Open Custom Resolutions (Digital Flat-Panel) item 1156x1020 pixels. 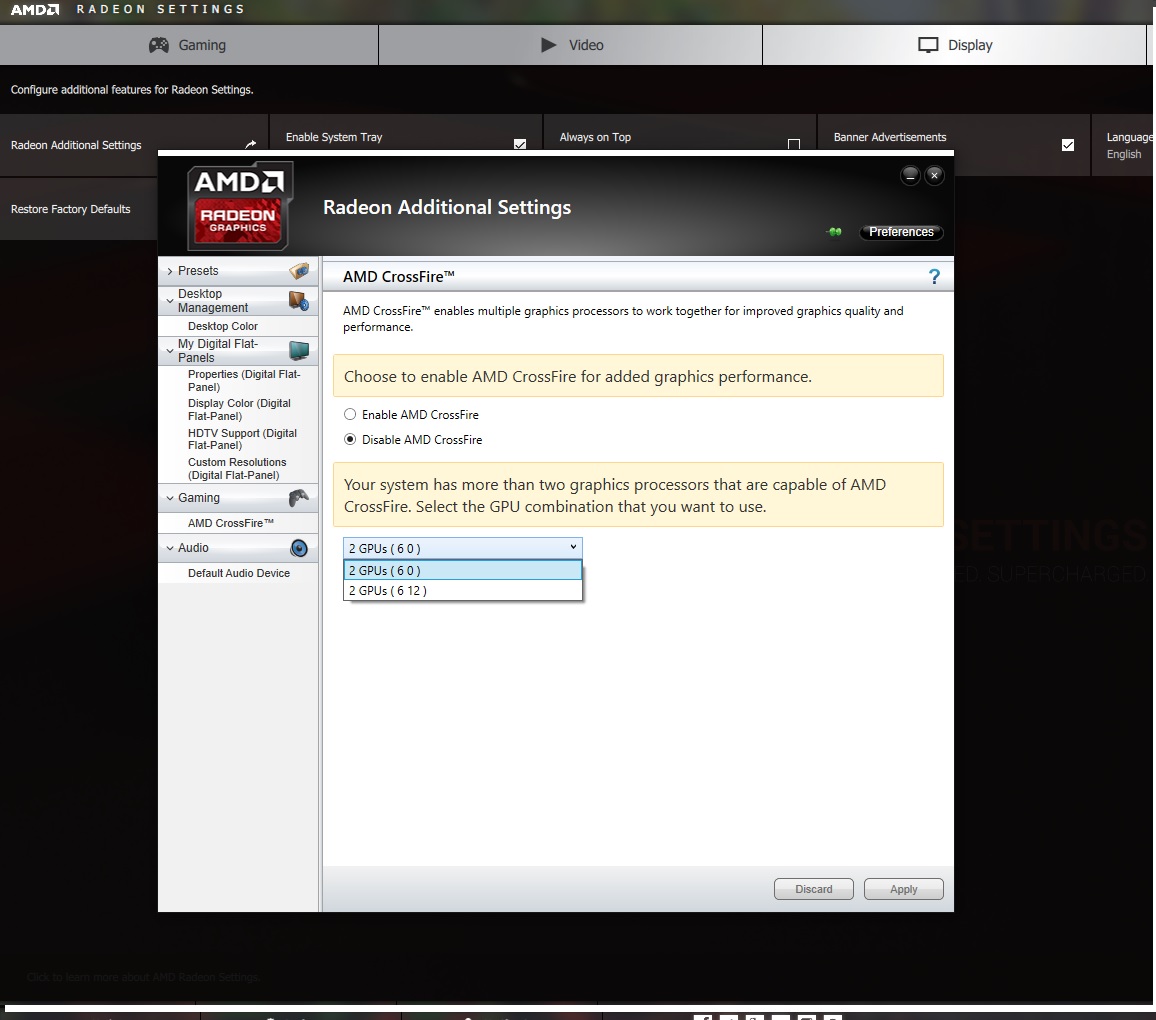coord(237,469)
